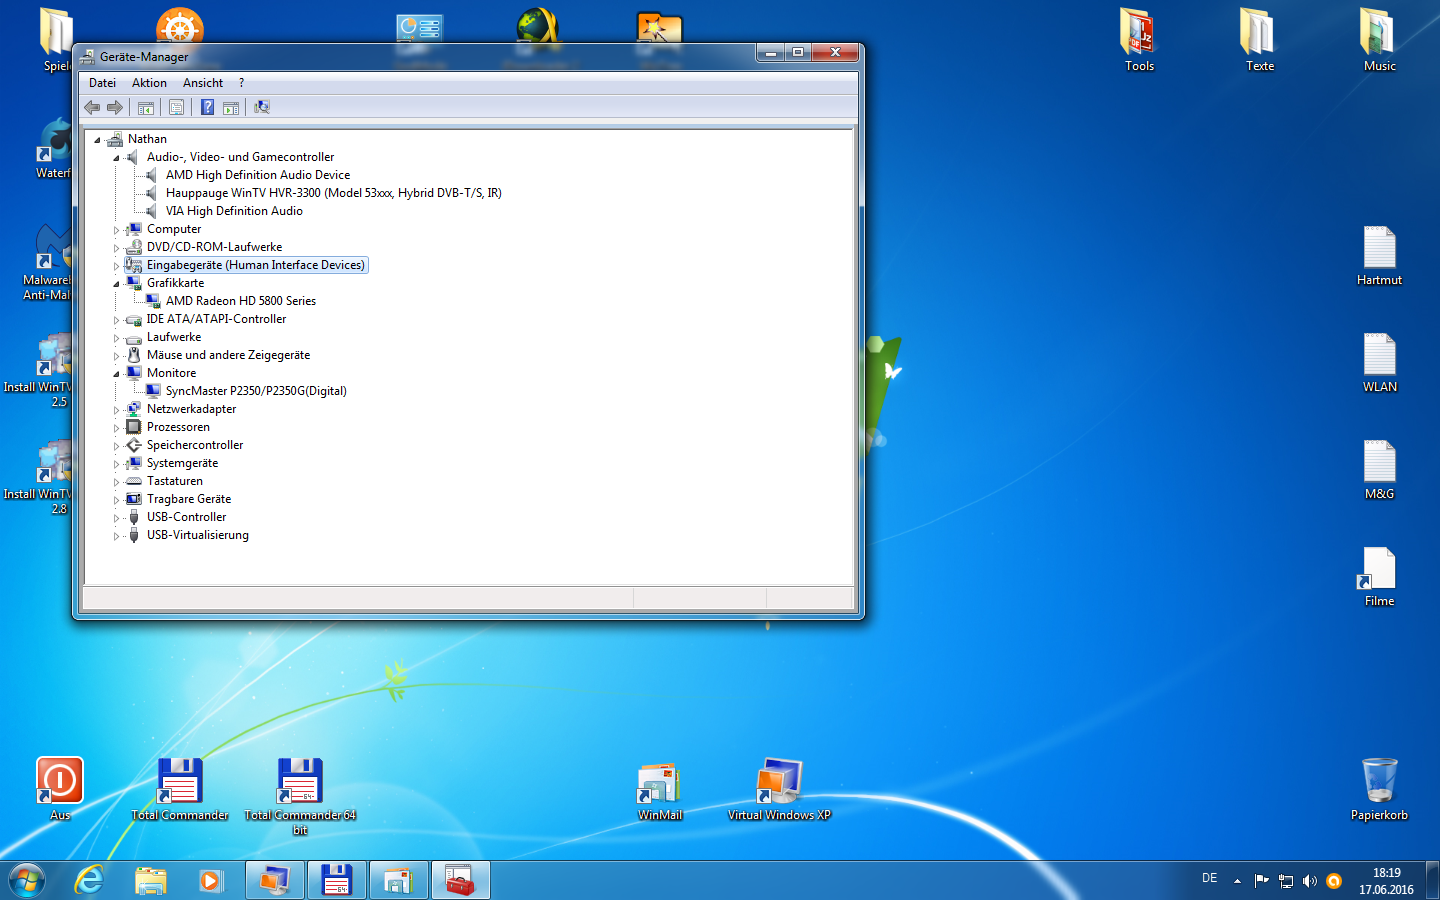This screenshot has height=900, width=1440.
Task: Click the Eingabegeräte (Human Interface Devices) label
Action: [256, 265]
